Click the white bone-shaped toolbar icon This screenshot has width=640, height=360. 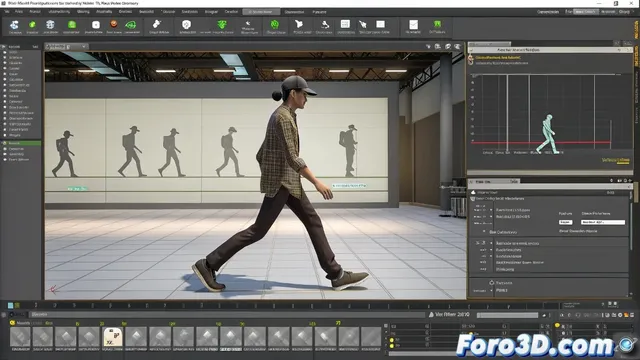tap(157, 24)
